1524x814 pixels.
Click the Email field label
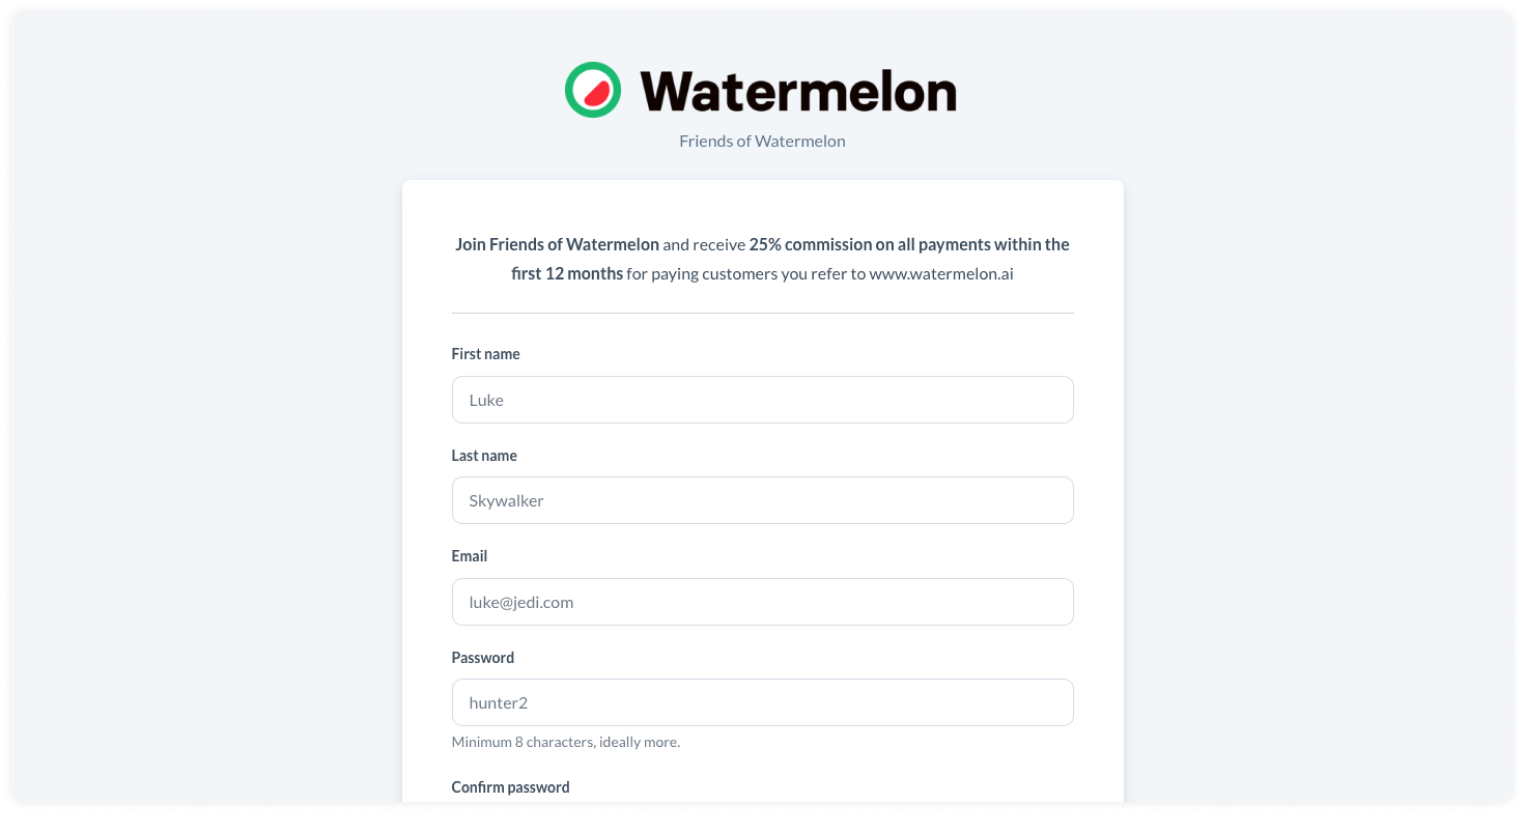click(x=469, y=556)
